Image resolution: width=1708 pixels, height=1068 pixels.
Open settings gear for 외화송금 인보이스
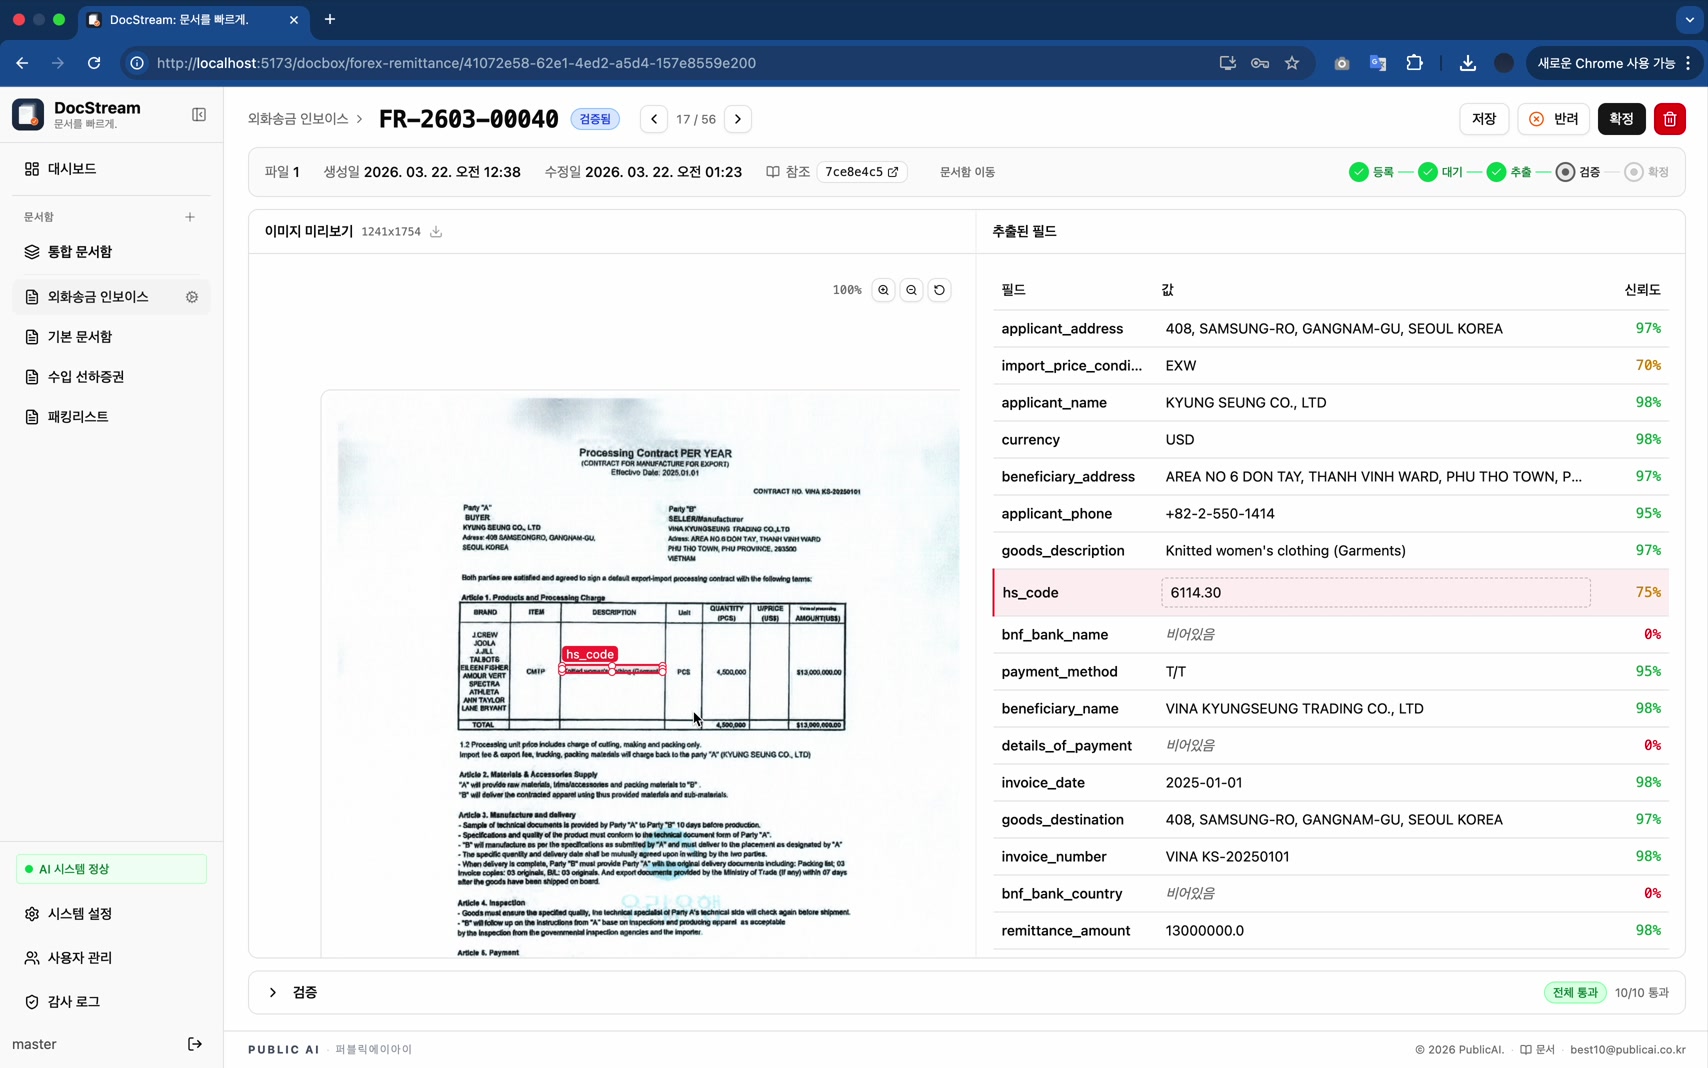[192, 297]
